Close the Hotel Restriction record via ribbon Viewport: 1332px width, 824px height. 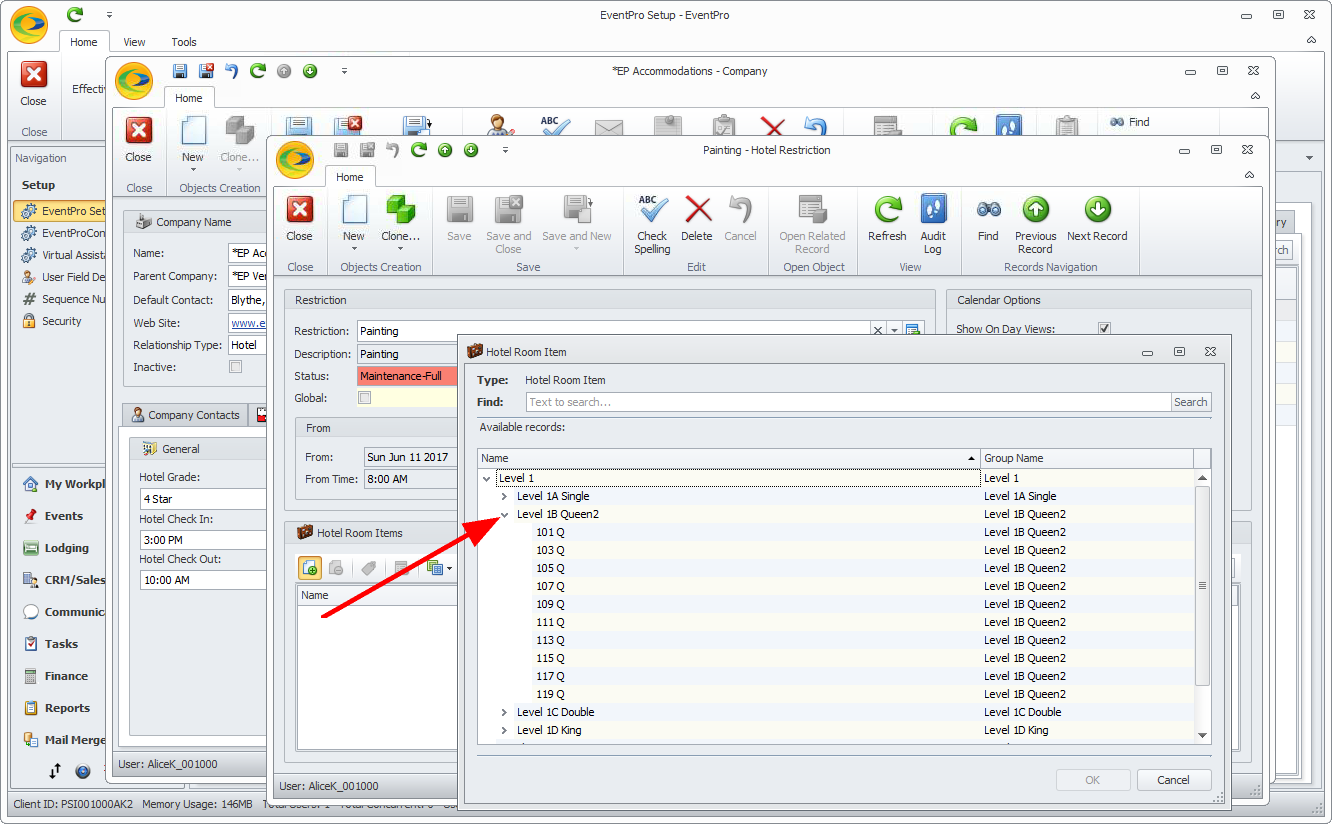(299, 219)
